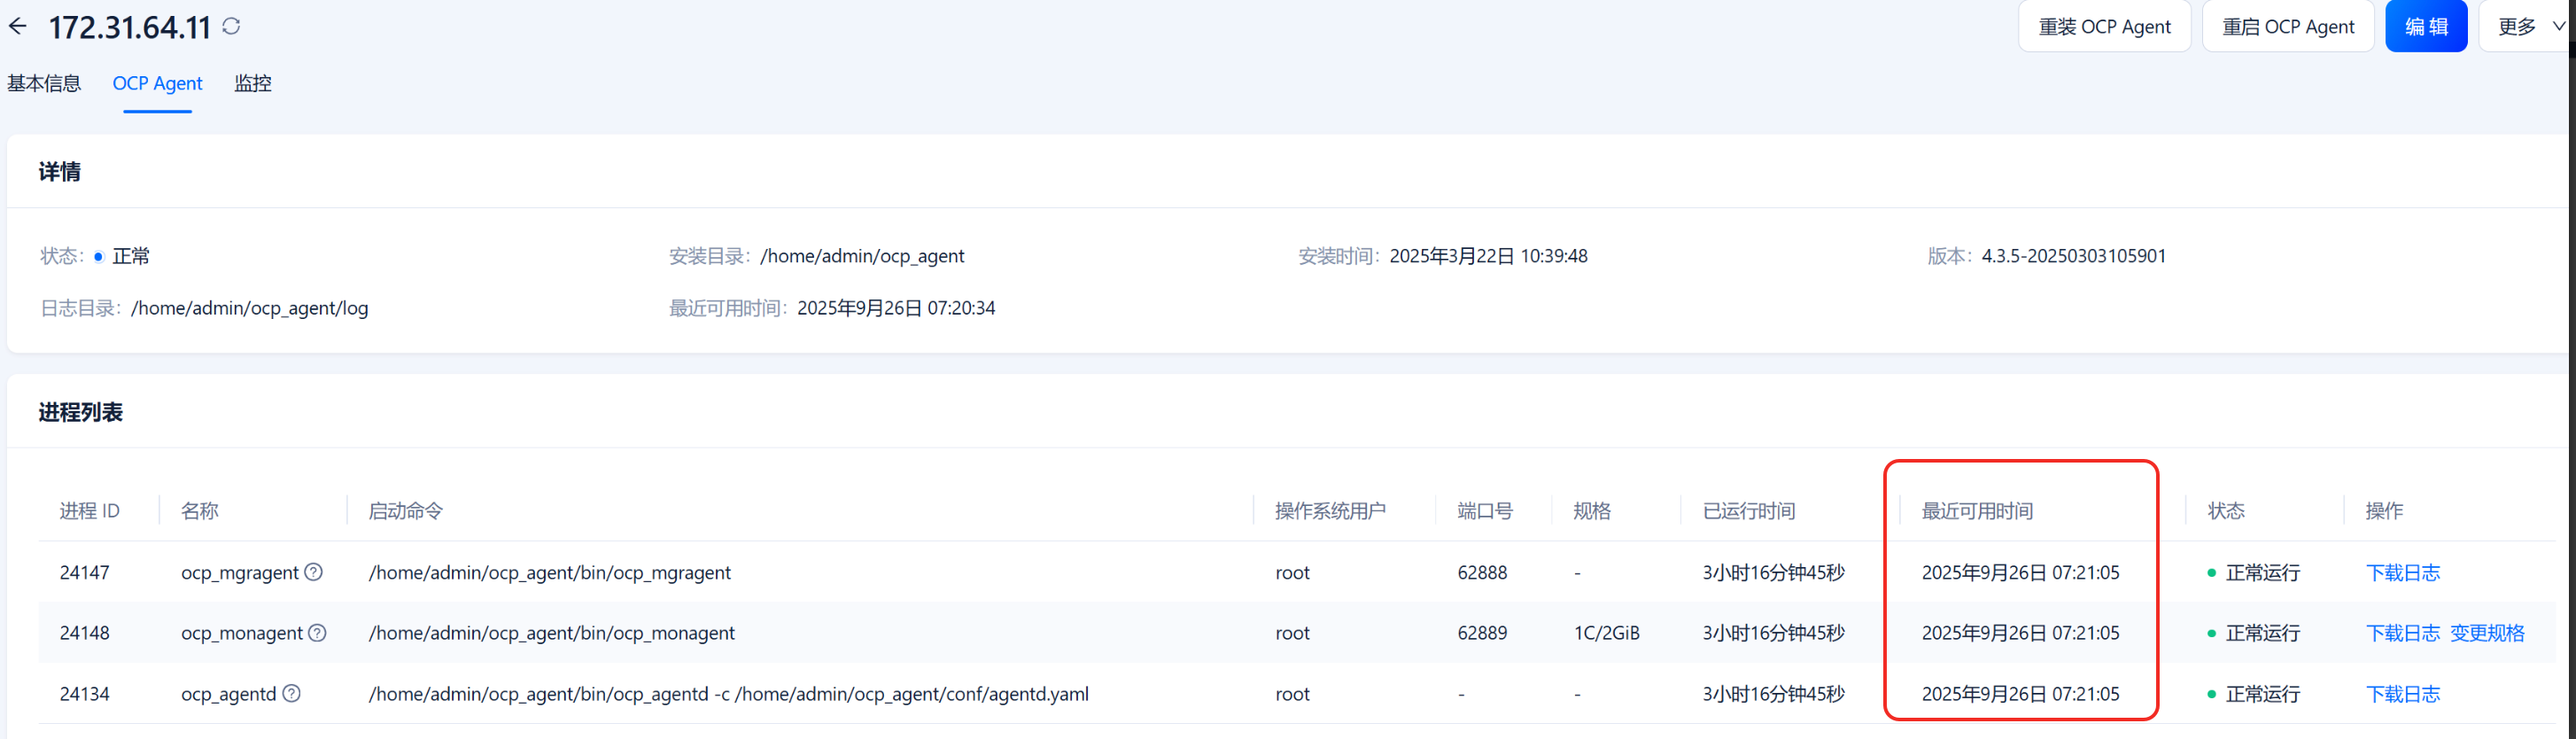The height and width of the screenshot is (739, 2576).
Task: Click the ocp_mgragent process name
Action: click(x=240, y=573)
